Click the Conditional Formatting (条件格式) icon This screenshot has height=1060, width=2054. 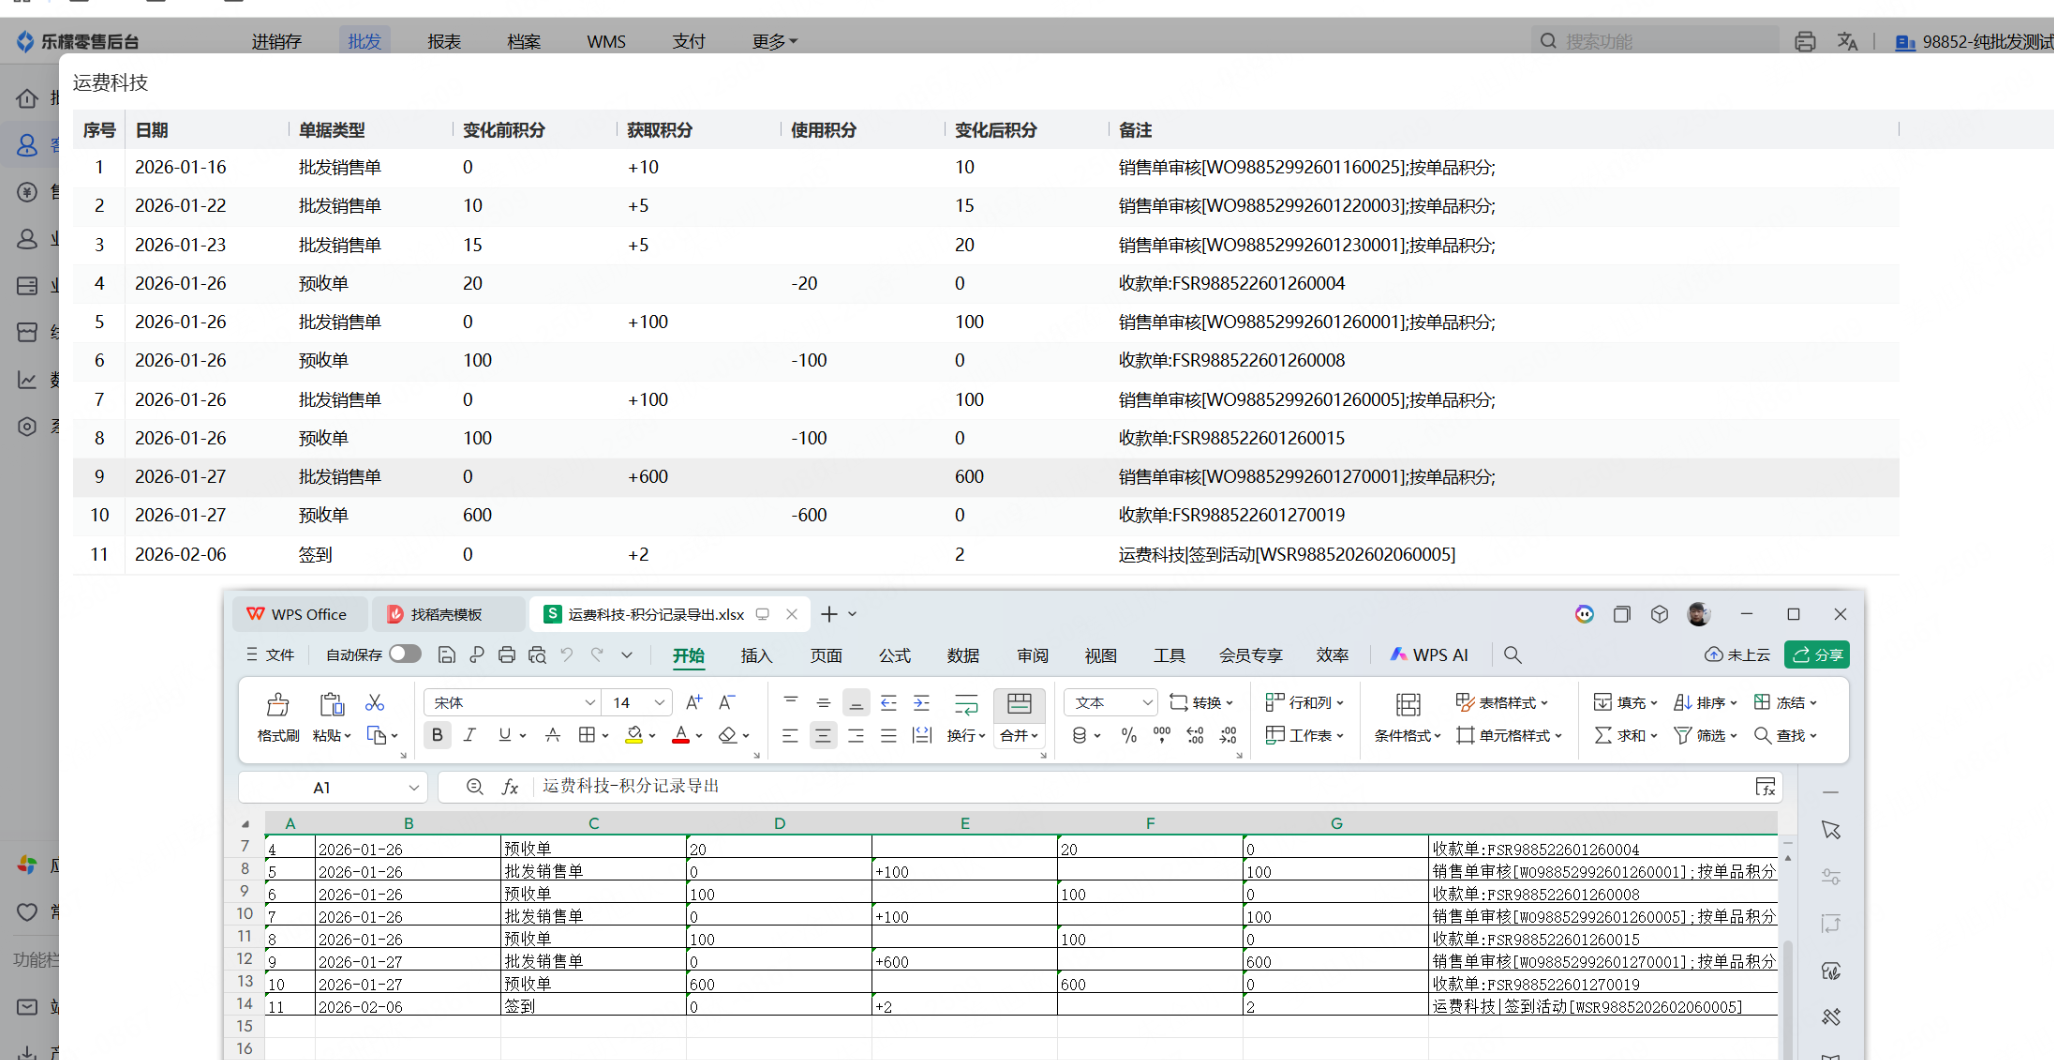pyautogui.click(x=1407, y=706)
